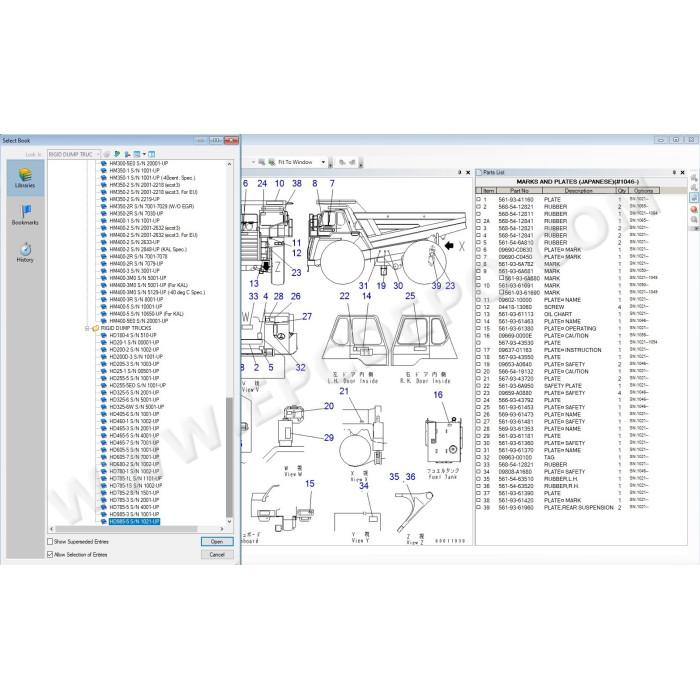Image resolution: width=700 pixels, height=700 pixels.
Task: Click the book tree vertical scrollbar thumb
Action: [x=229, y=456]
